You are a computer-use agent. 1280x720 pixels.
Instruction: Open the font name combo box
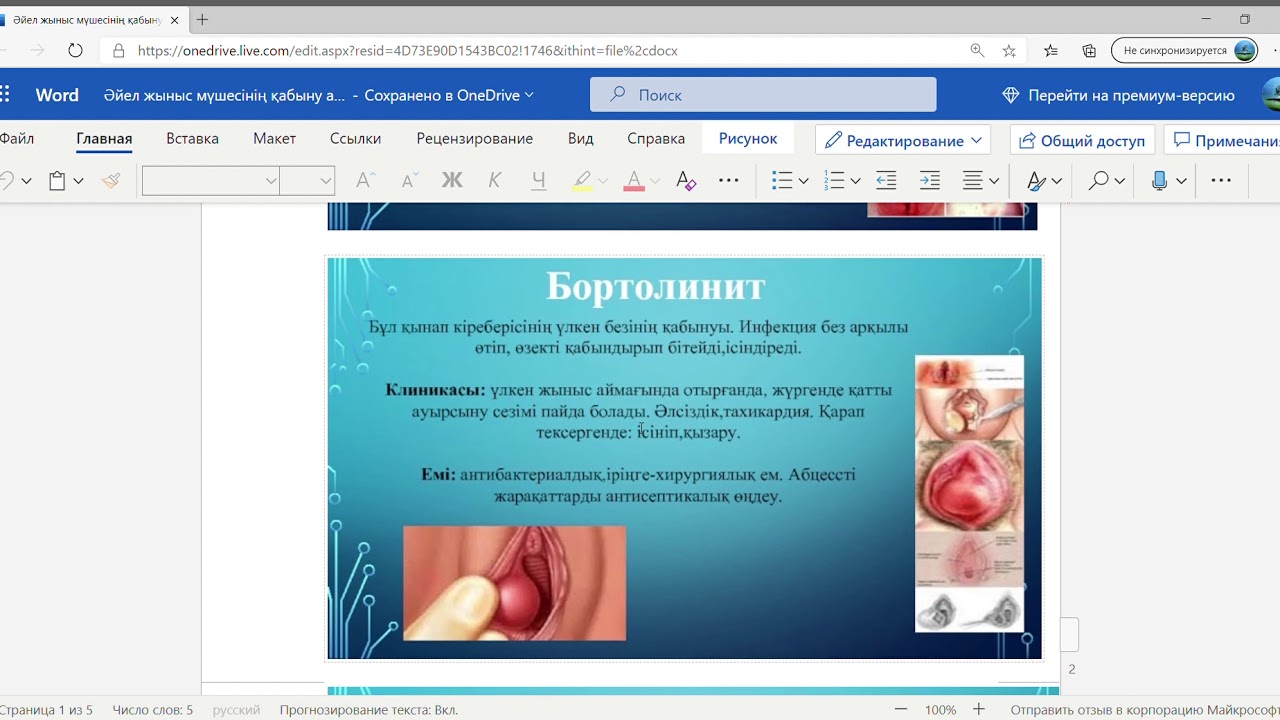[210, 181]
